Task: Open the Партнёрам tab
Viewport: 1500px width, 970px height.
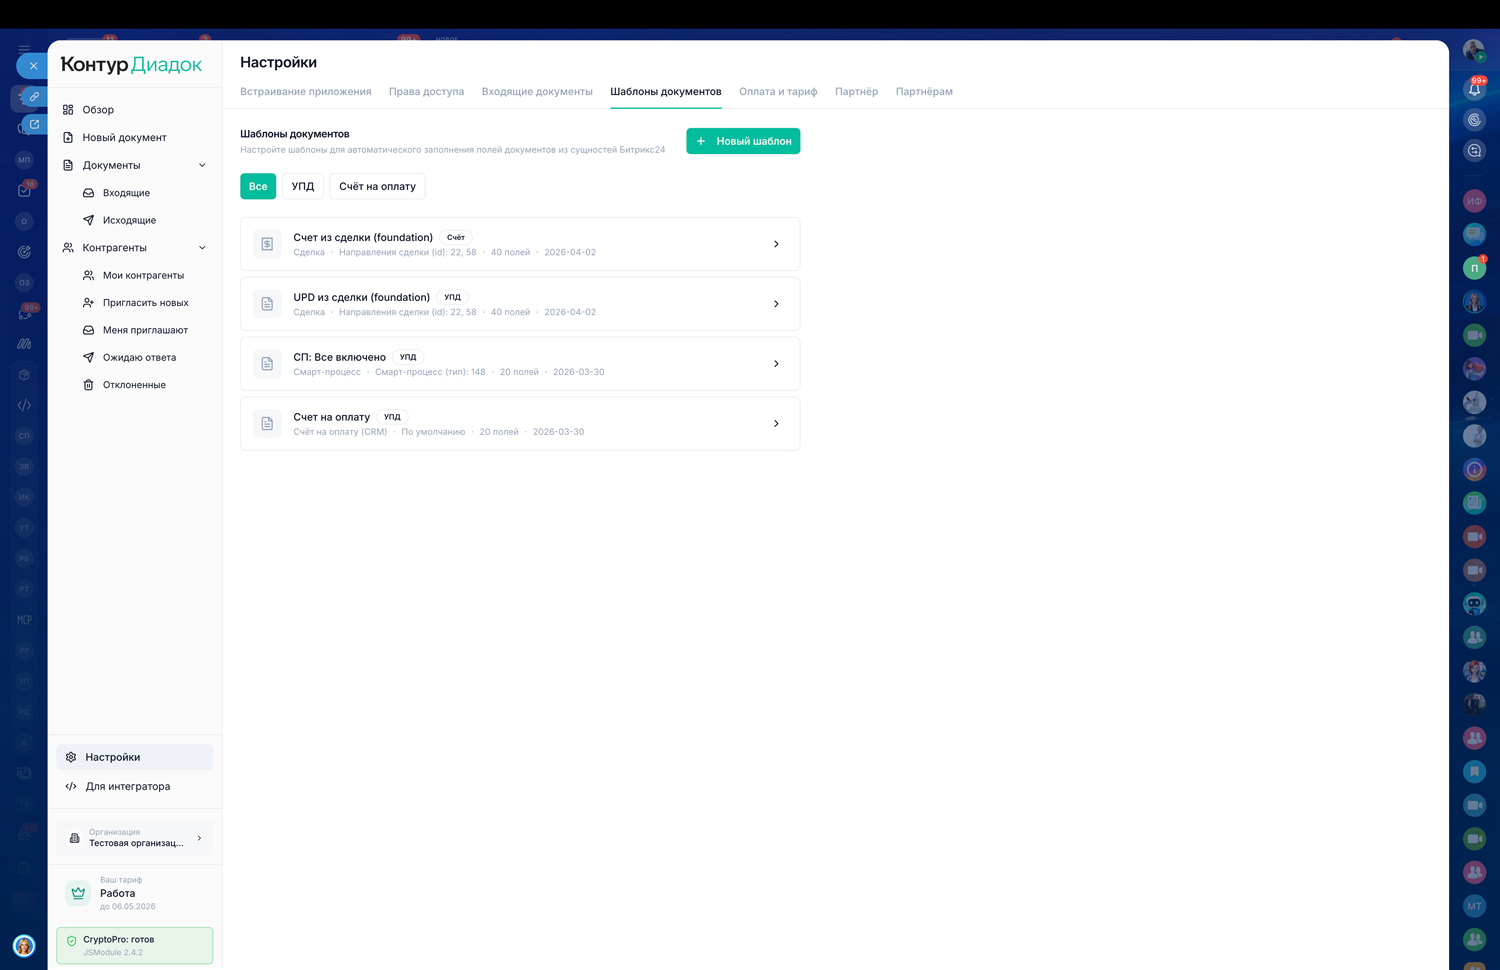Action: 924,92
